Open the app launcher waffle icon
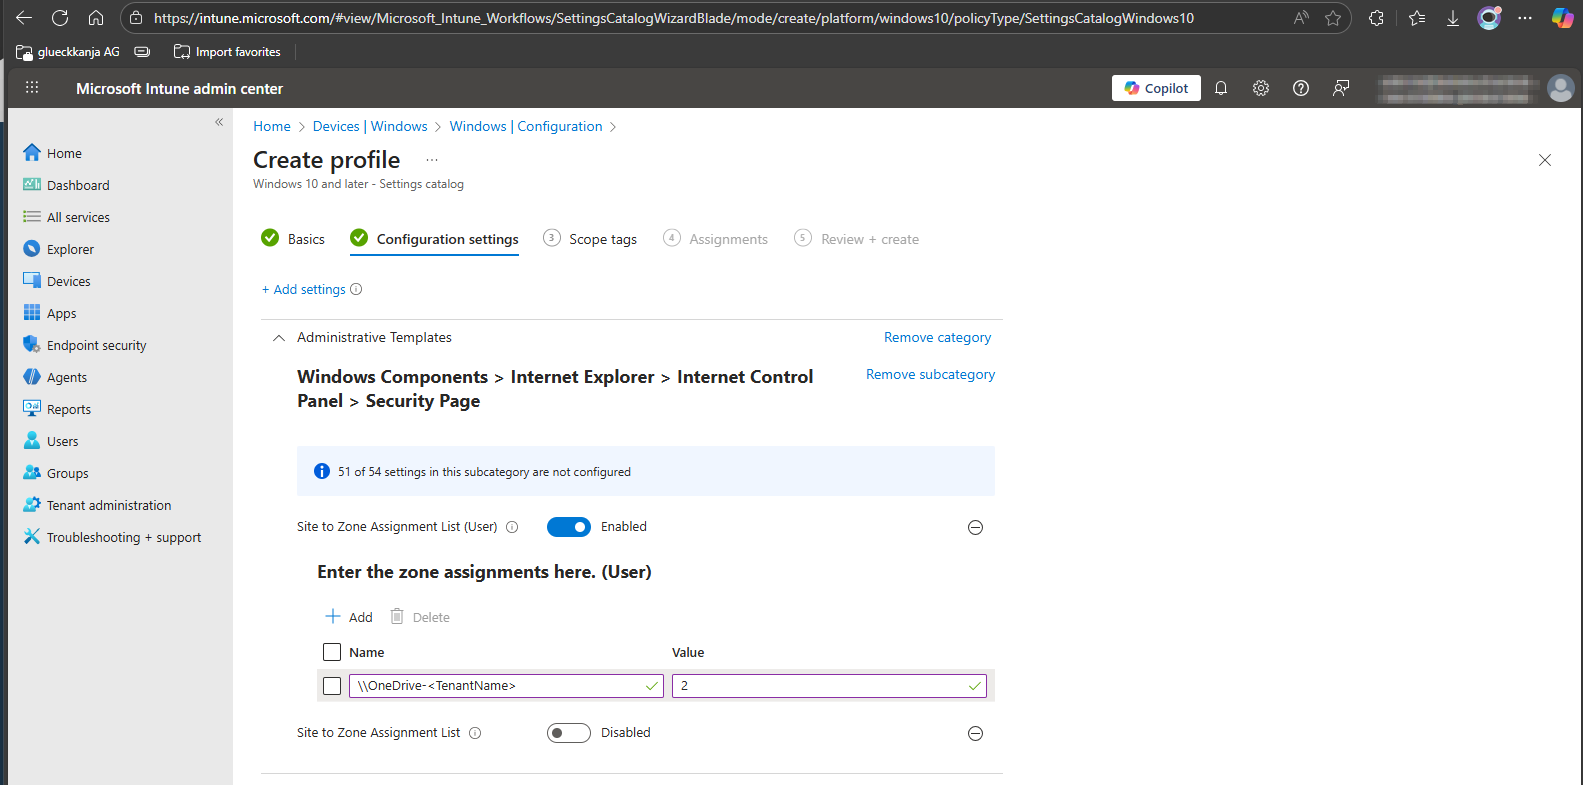The height and width of the screenshot is (785, 1583). 32,88
